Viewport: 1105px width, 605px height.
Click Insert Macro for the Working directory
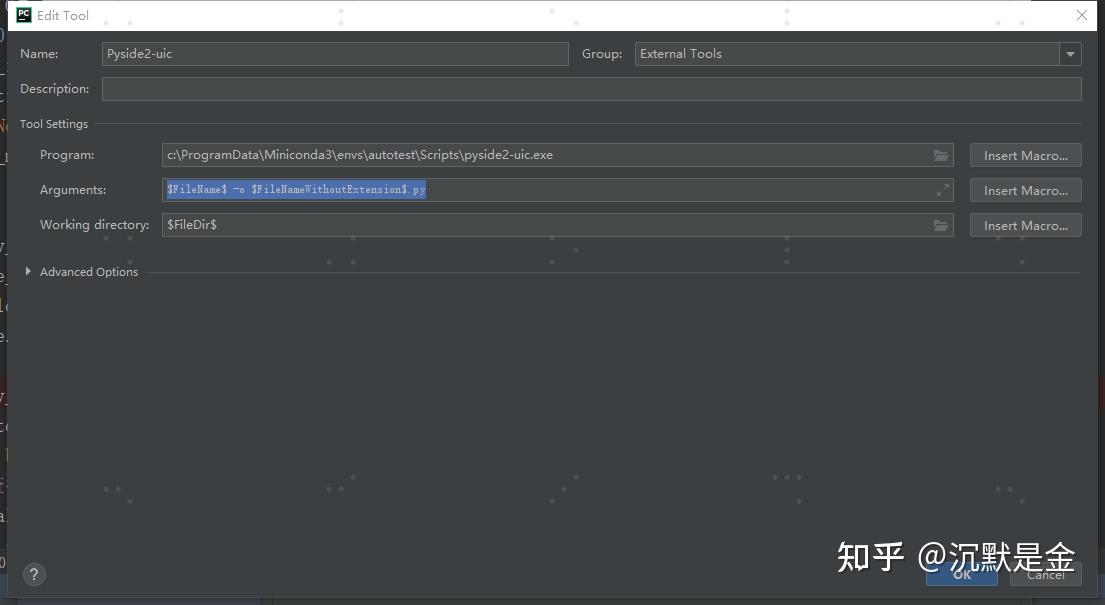pyautogui.click(x=1025, y=225)
